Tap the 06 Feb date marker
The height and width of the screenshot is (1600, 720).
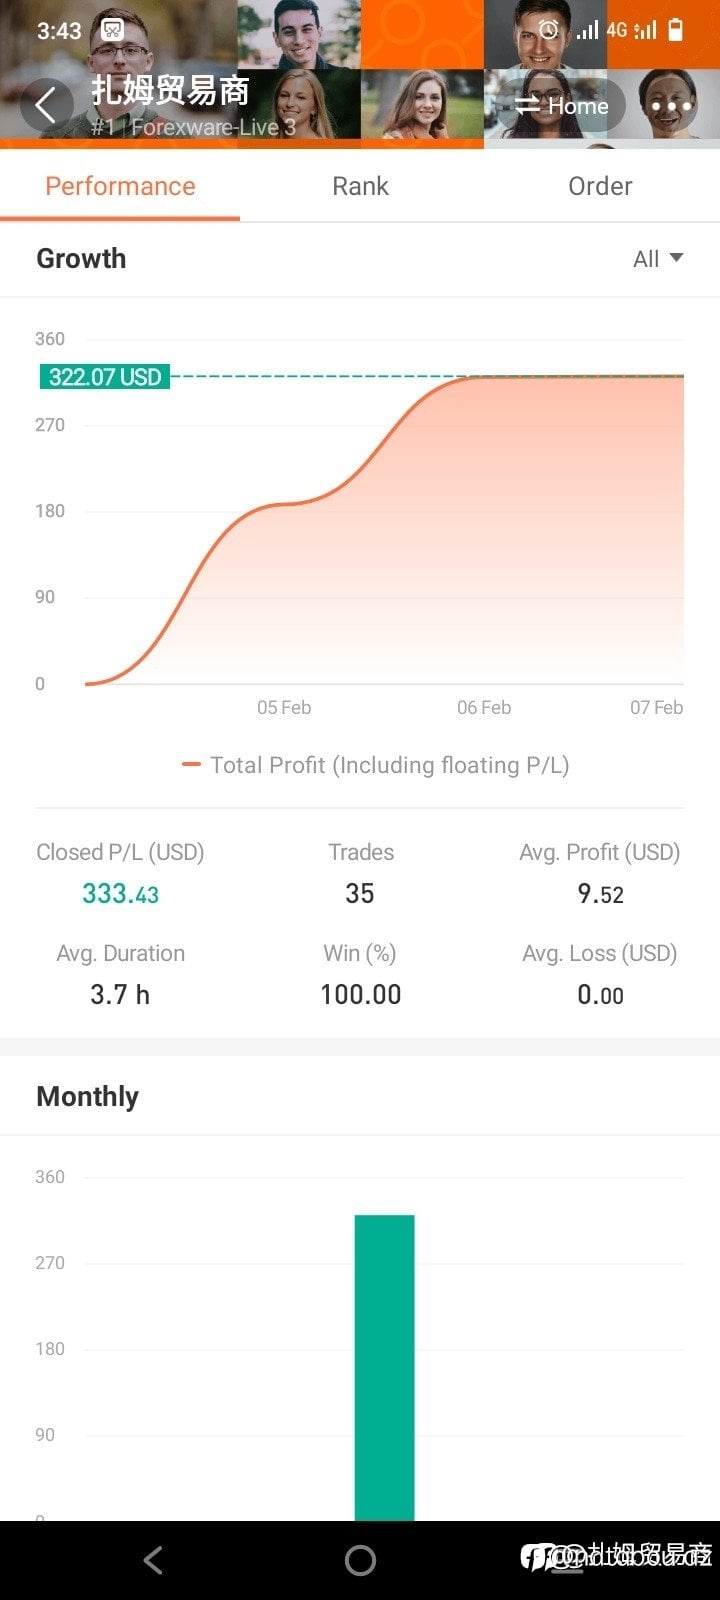tap(484, 708)
